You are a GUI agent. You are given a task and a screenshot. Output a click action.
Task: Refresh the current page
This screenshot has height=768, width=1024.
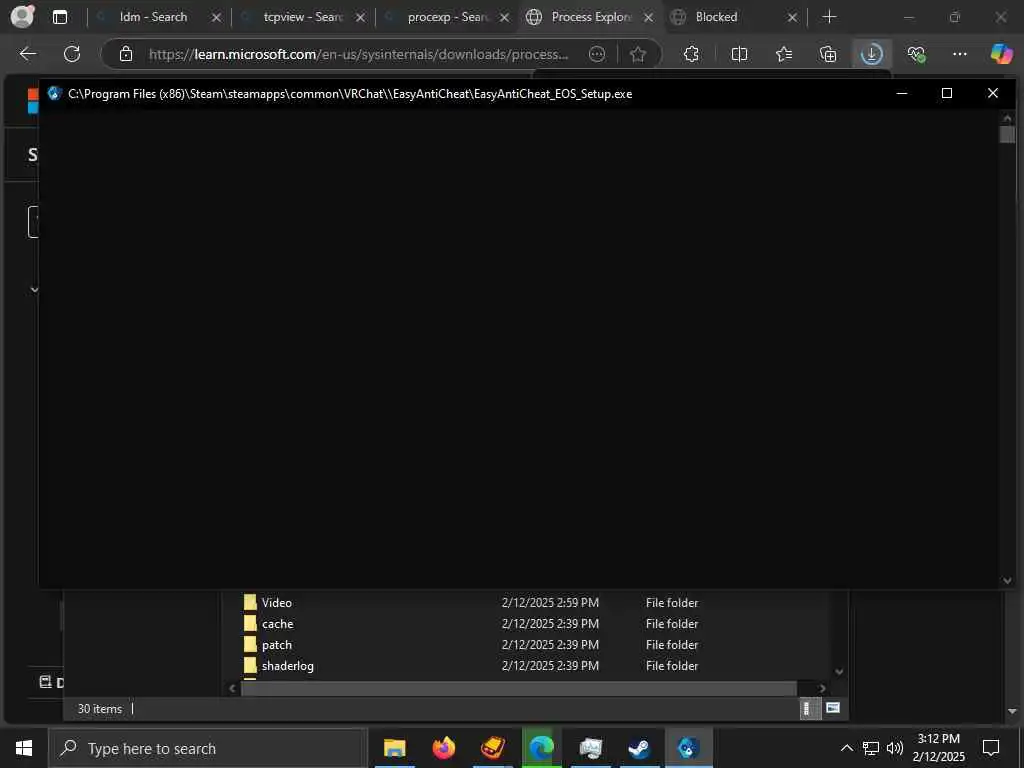(x=72, y=54)
